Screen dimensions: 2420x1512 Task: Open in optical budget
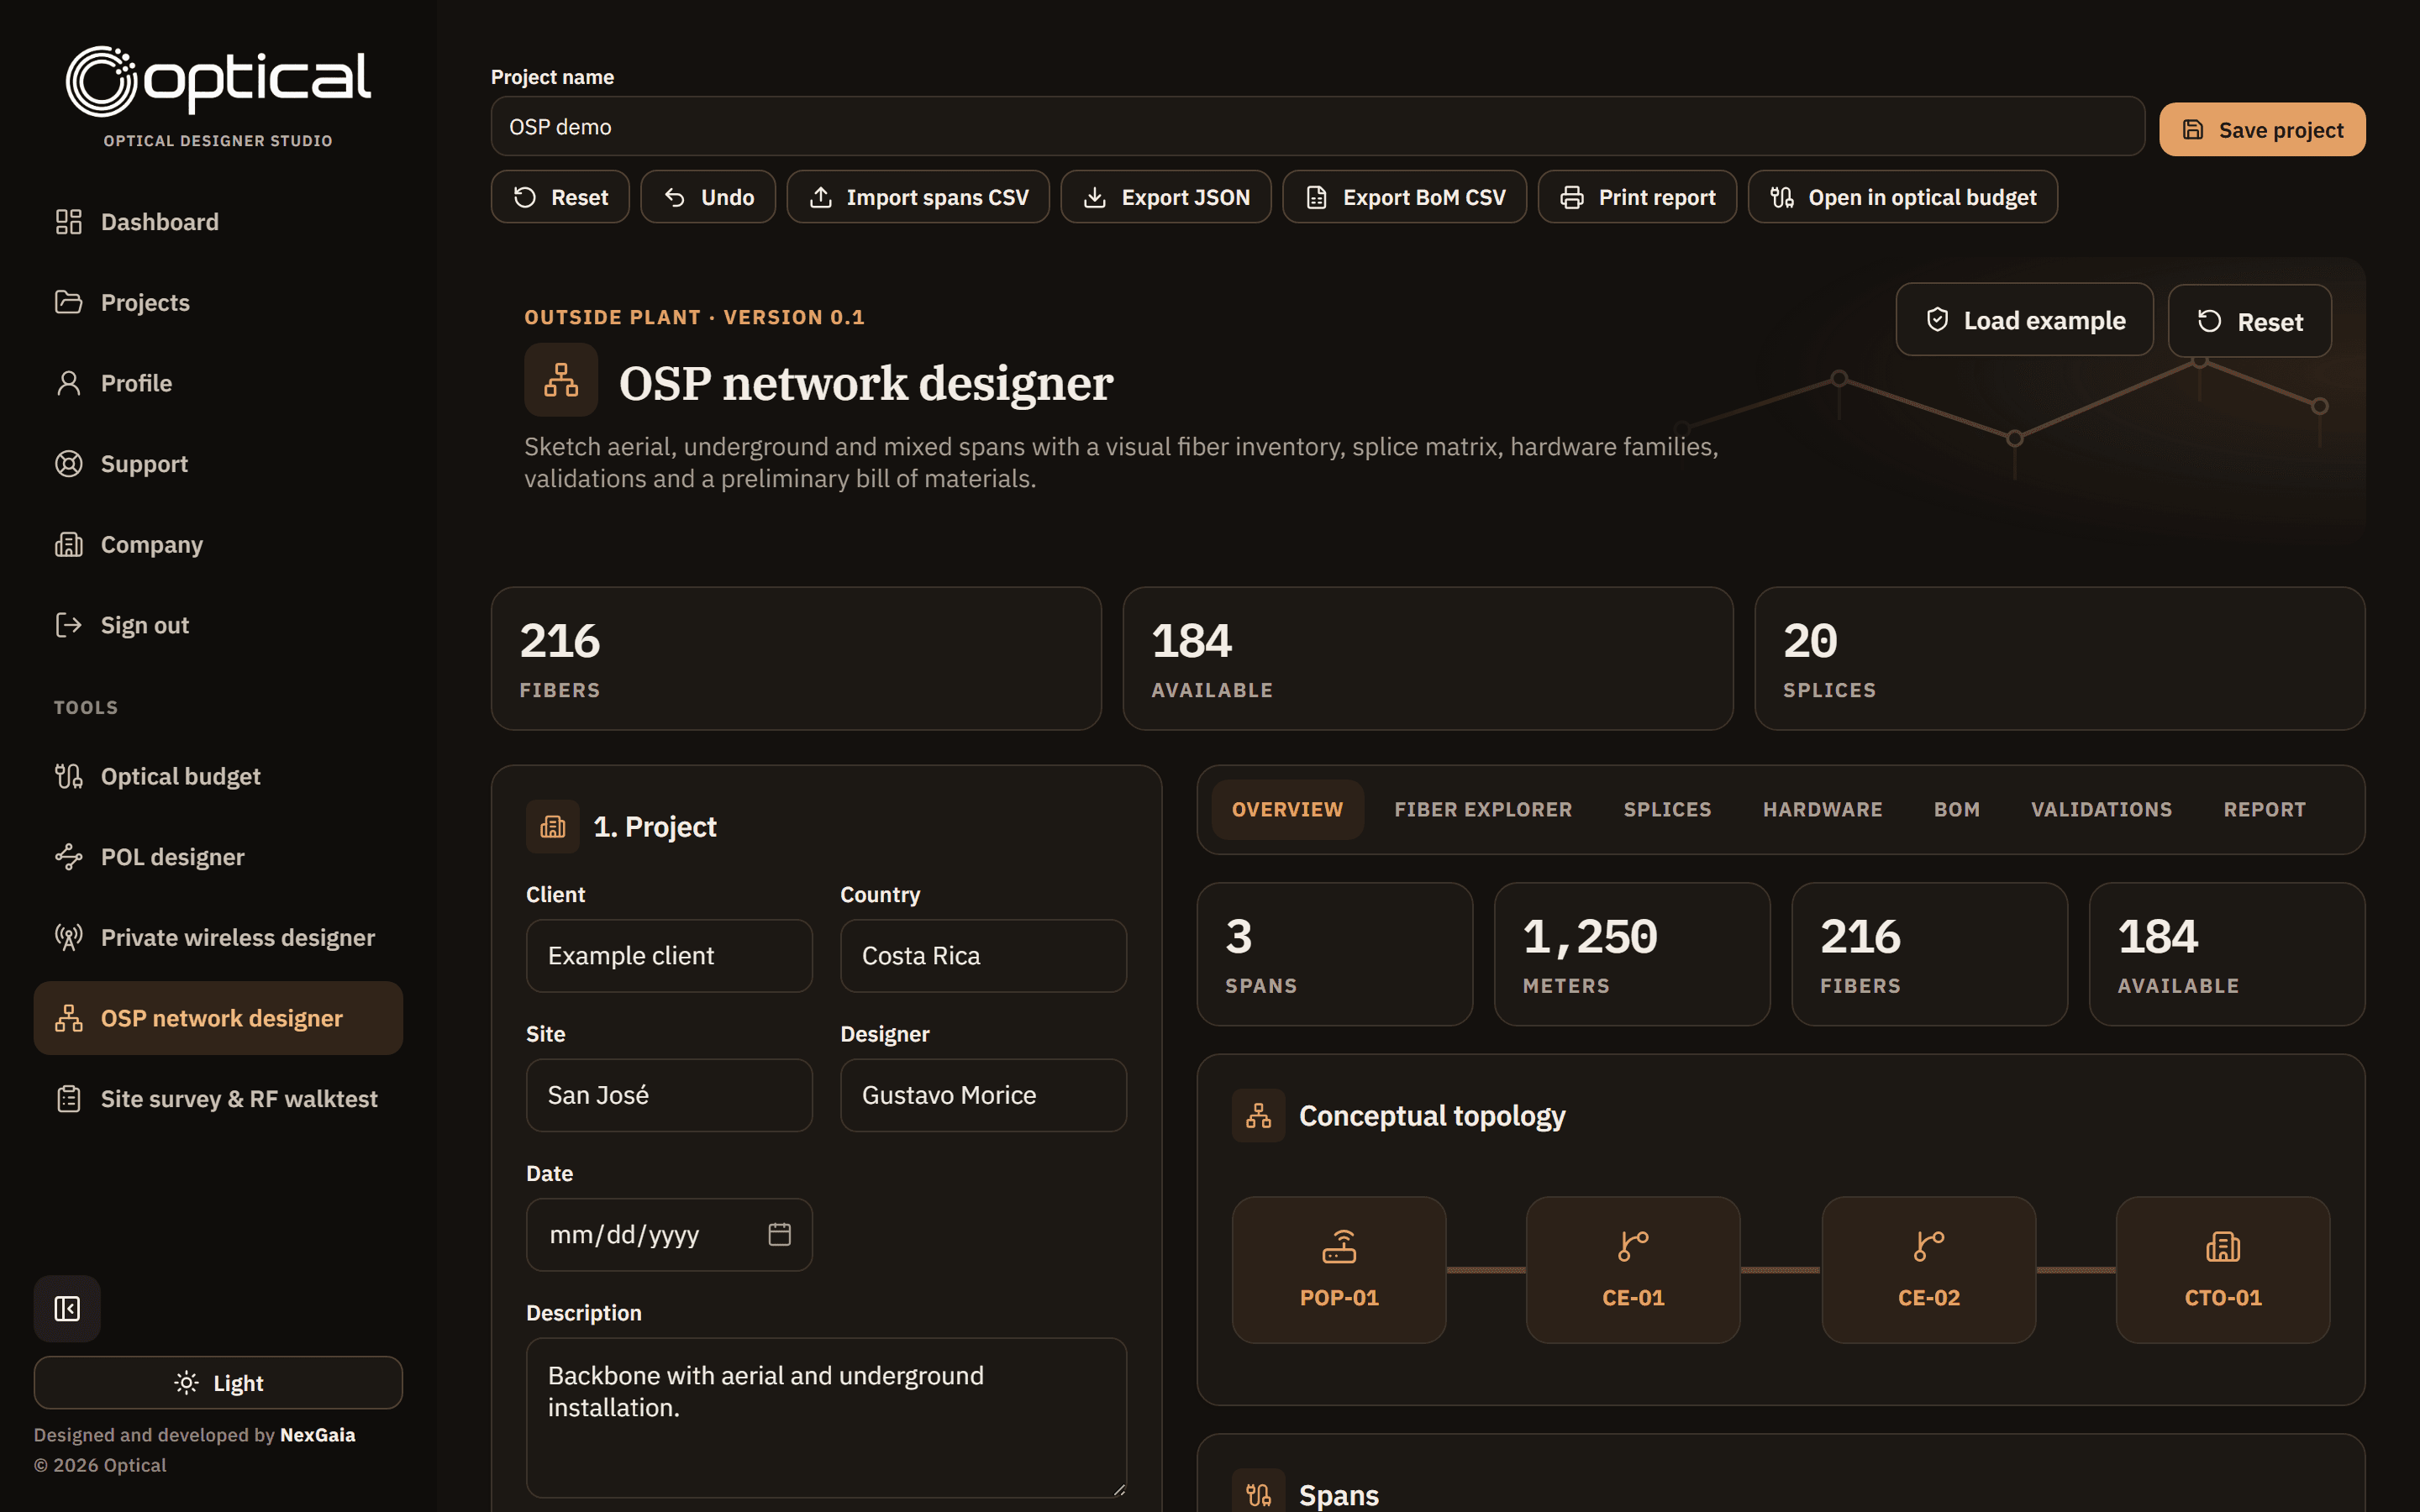[x=1903, y=197]
